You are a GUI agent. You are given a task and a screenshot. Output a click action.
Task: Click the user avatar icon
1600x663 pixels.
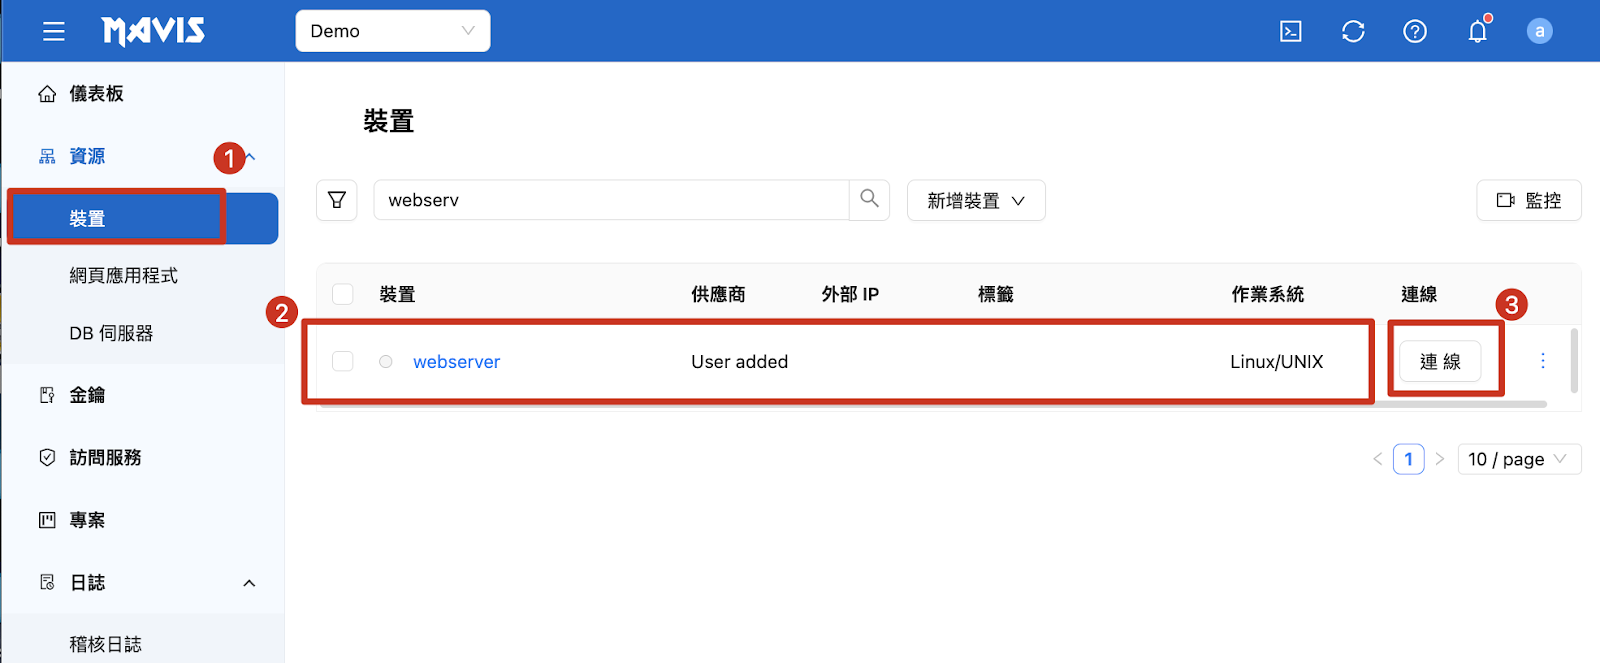tap(1539, 32)
